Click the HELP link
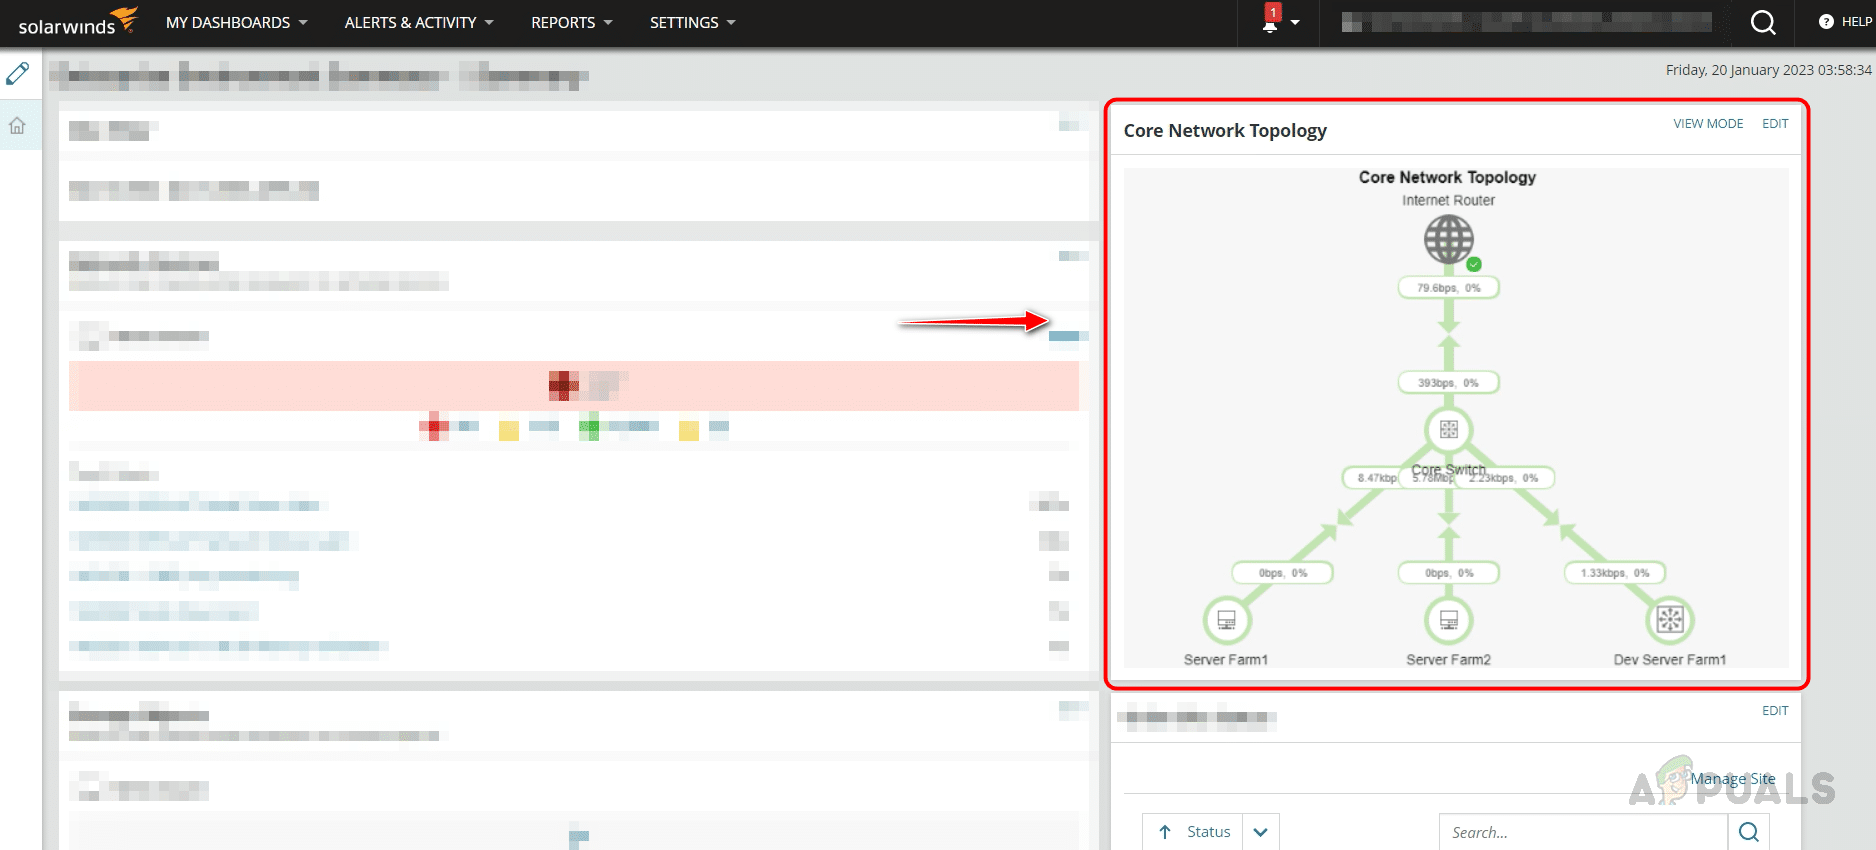 tap(1857, 22)
